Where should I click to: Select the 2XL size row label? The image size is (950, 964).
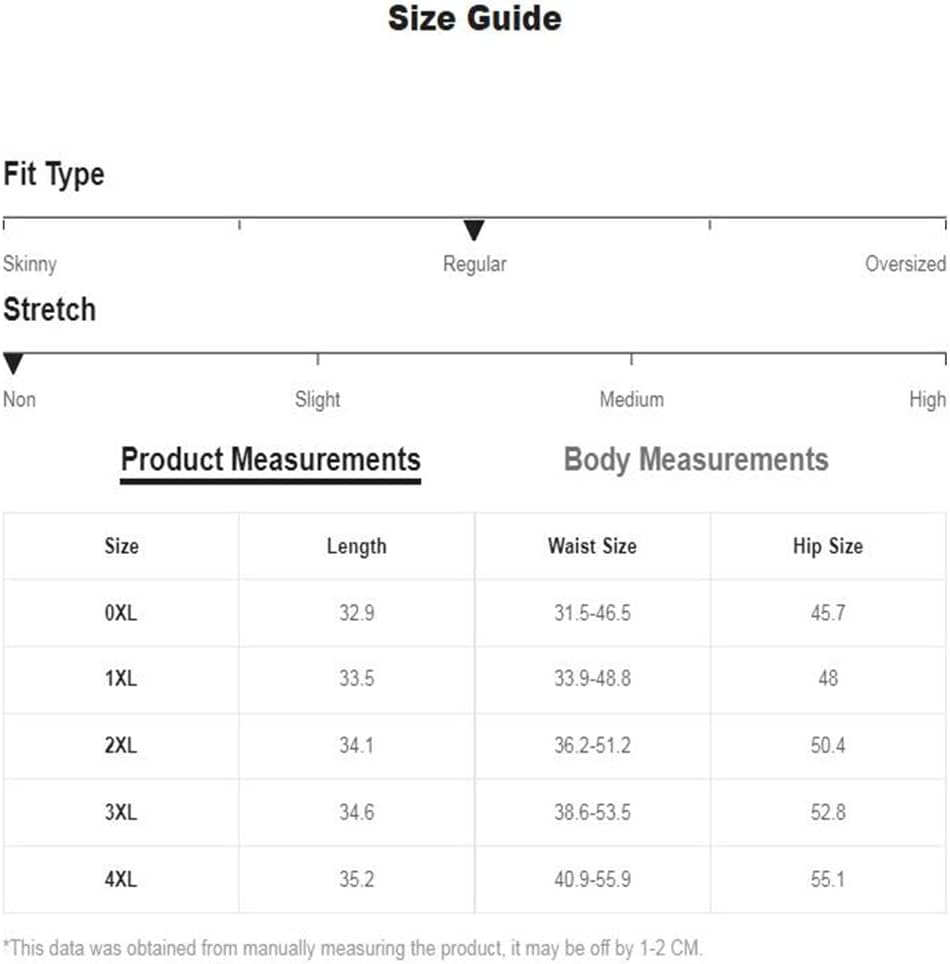click(x=121, y=746)
